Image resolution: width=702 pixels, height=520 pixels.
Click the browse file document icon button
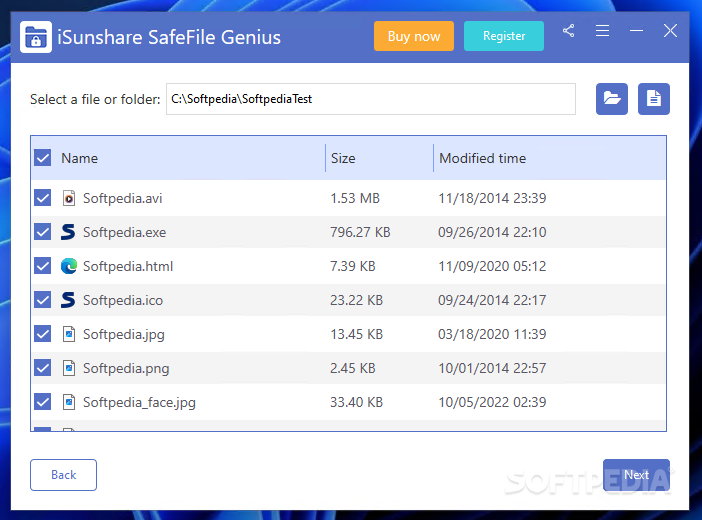[x=654, y=99]
